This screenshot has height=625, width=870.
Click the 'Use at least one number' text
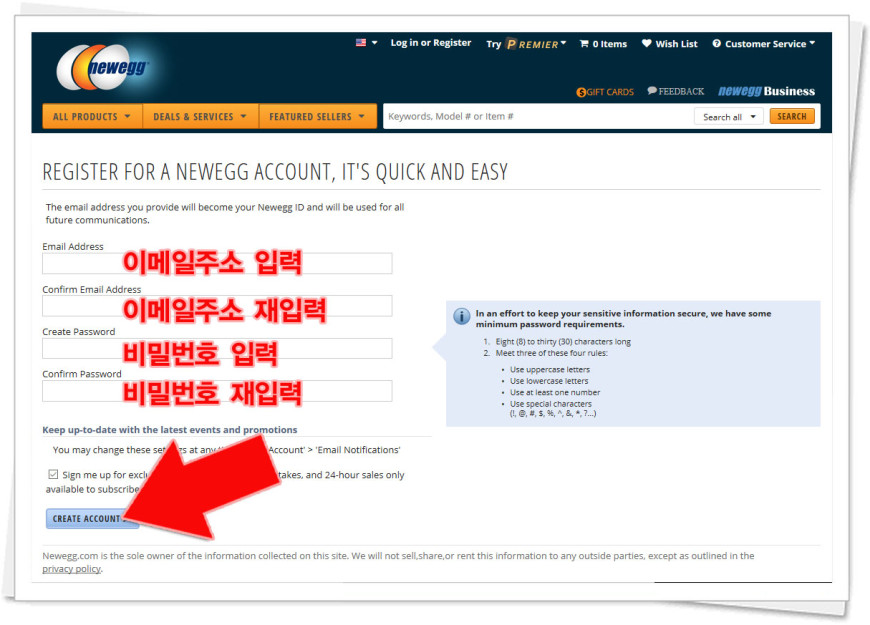[555, 392]
